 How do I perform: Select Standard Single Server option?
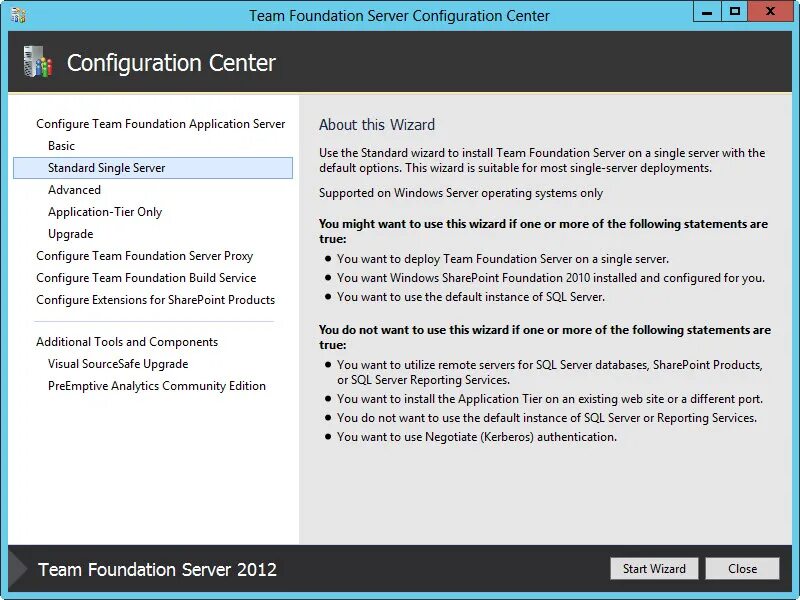[153, 168]
